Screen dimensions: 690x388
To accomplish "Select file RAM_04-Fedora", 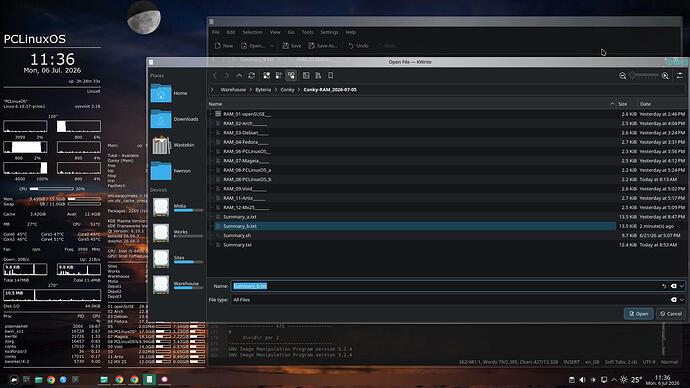I will click(x=246, y=142).
